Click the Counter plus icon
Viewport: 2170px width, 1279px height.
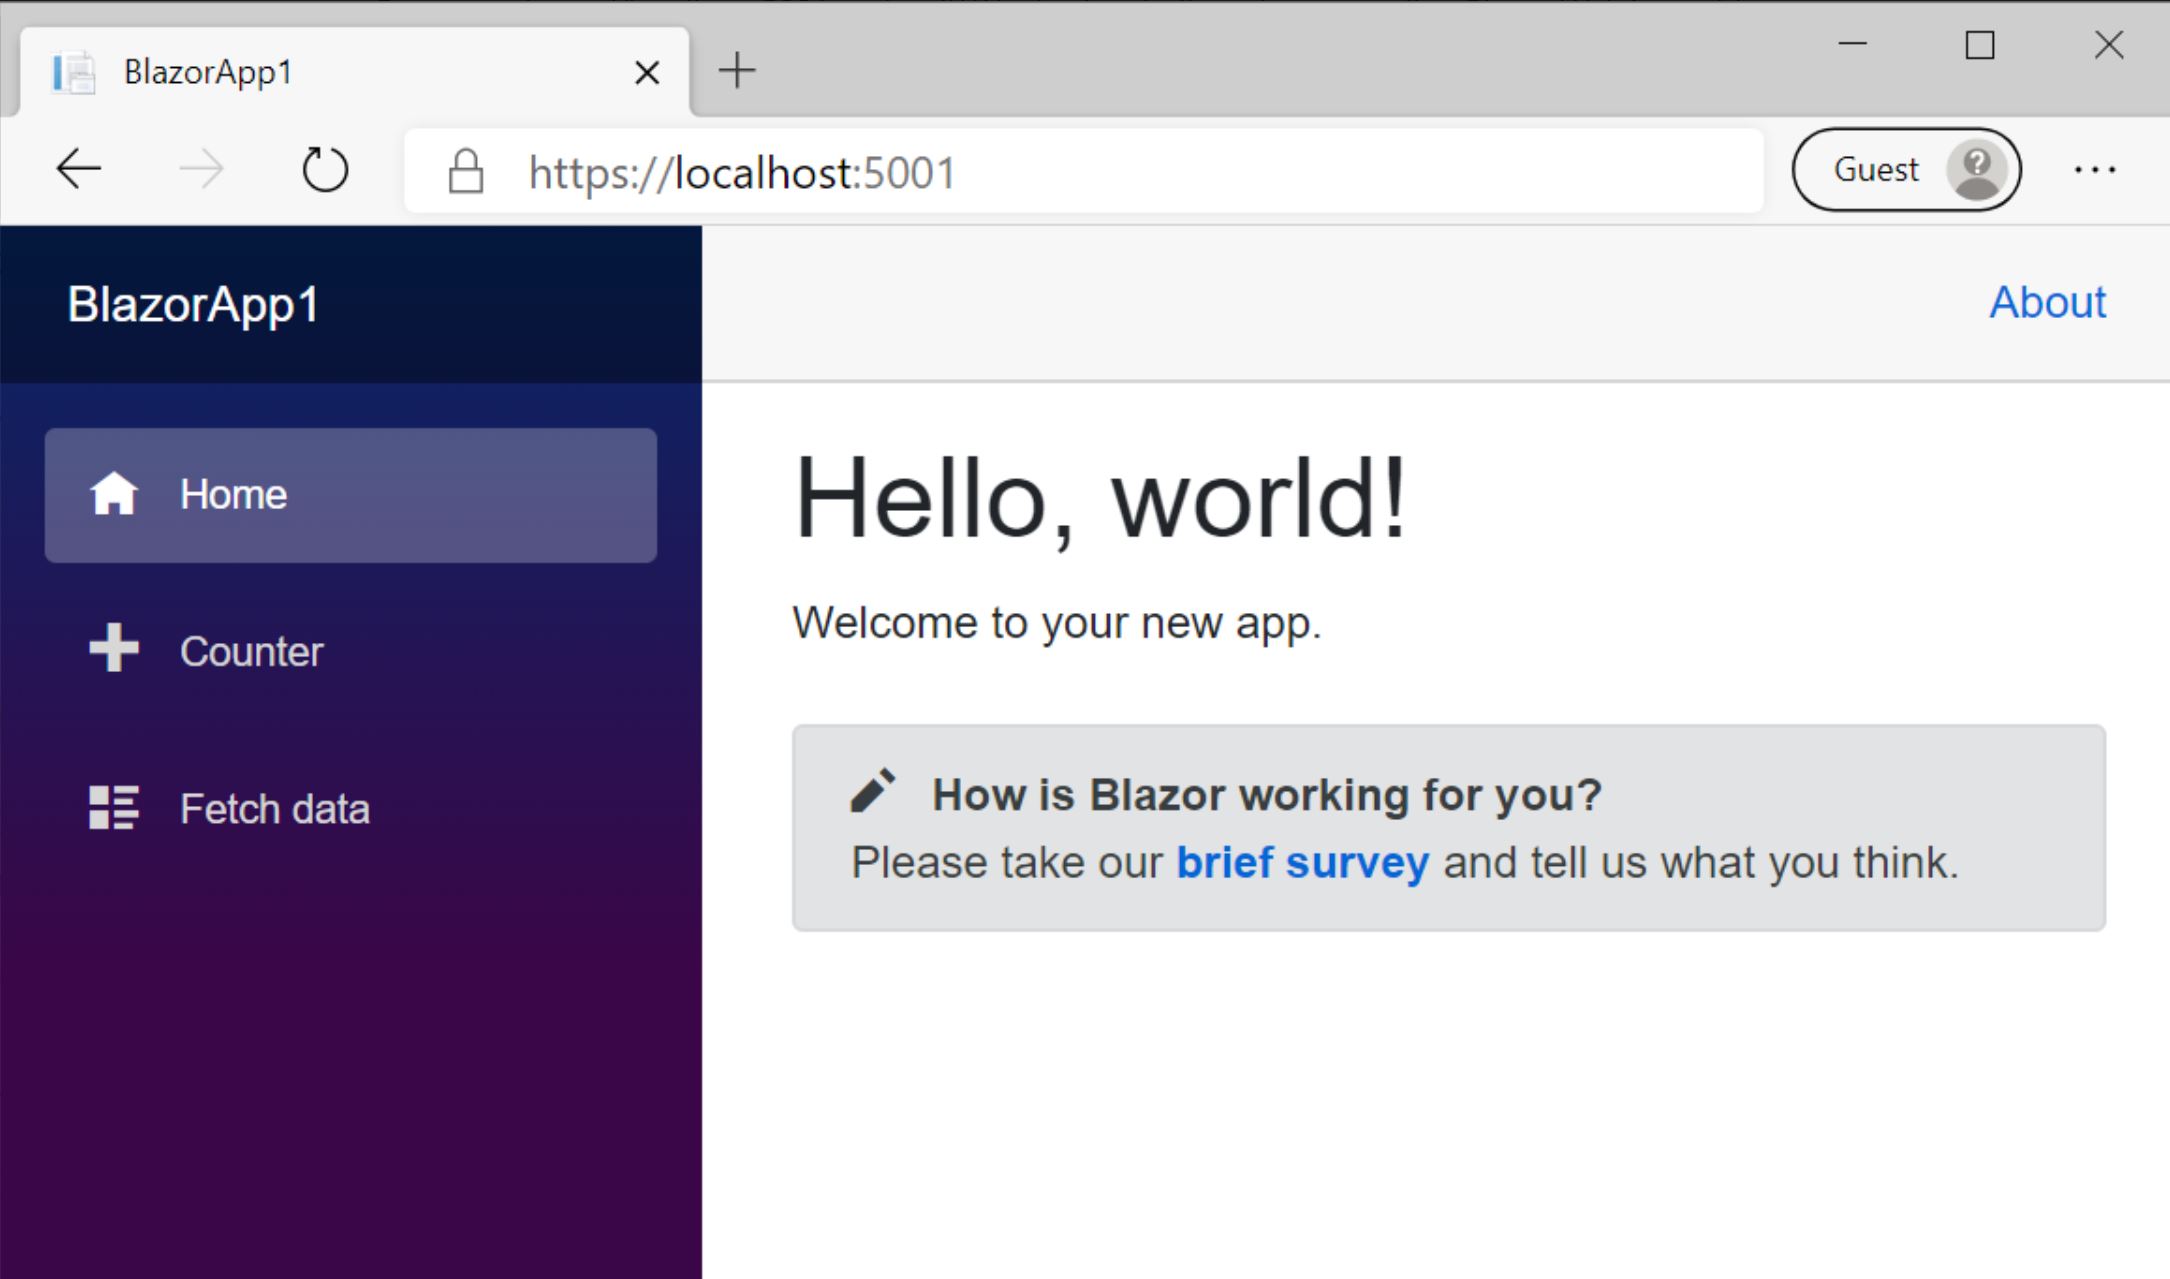(x=114, y=649)
